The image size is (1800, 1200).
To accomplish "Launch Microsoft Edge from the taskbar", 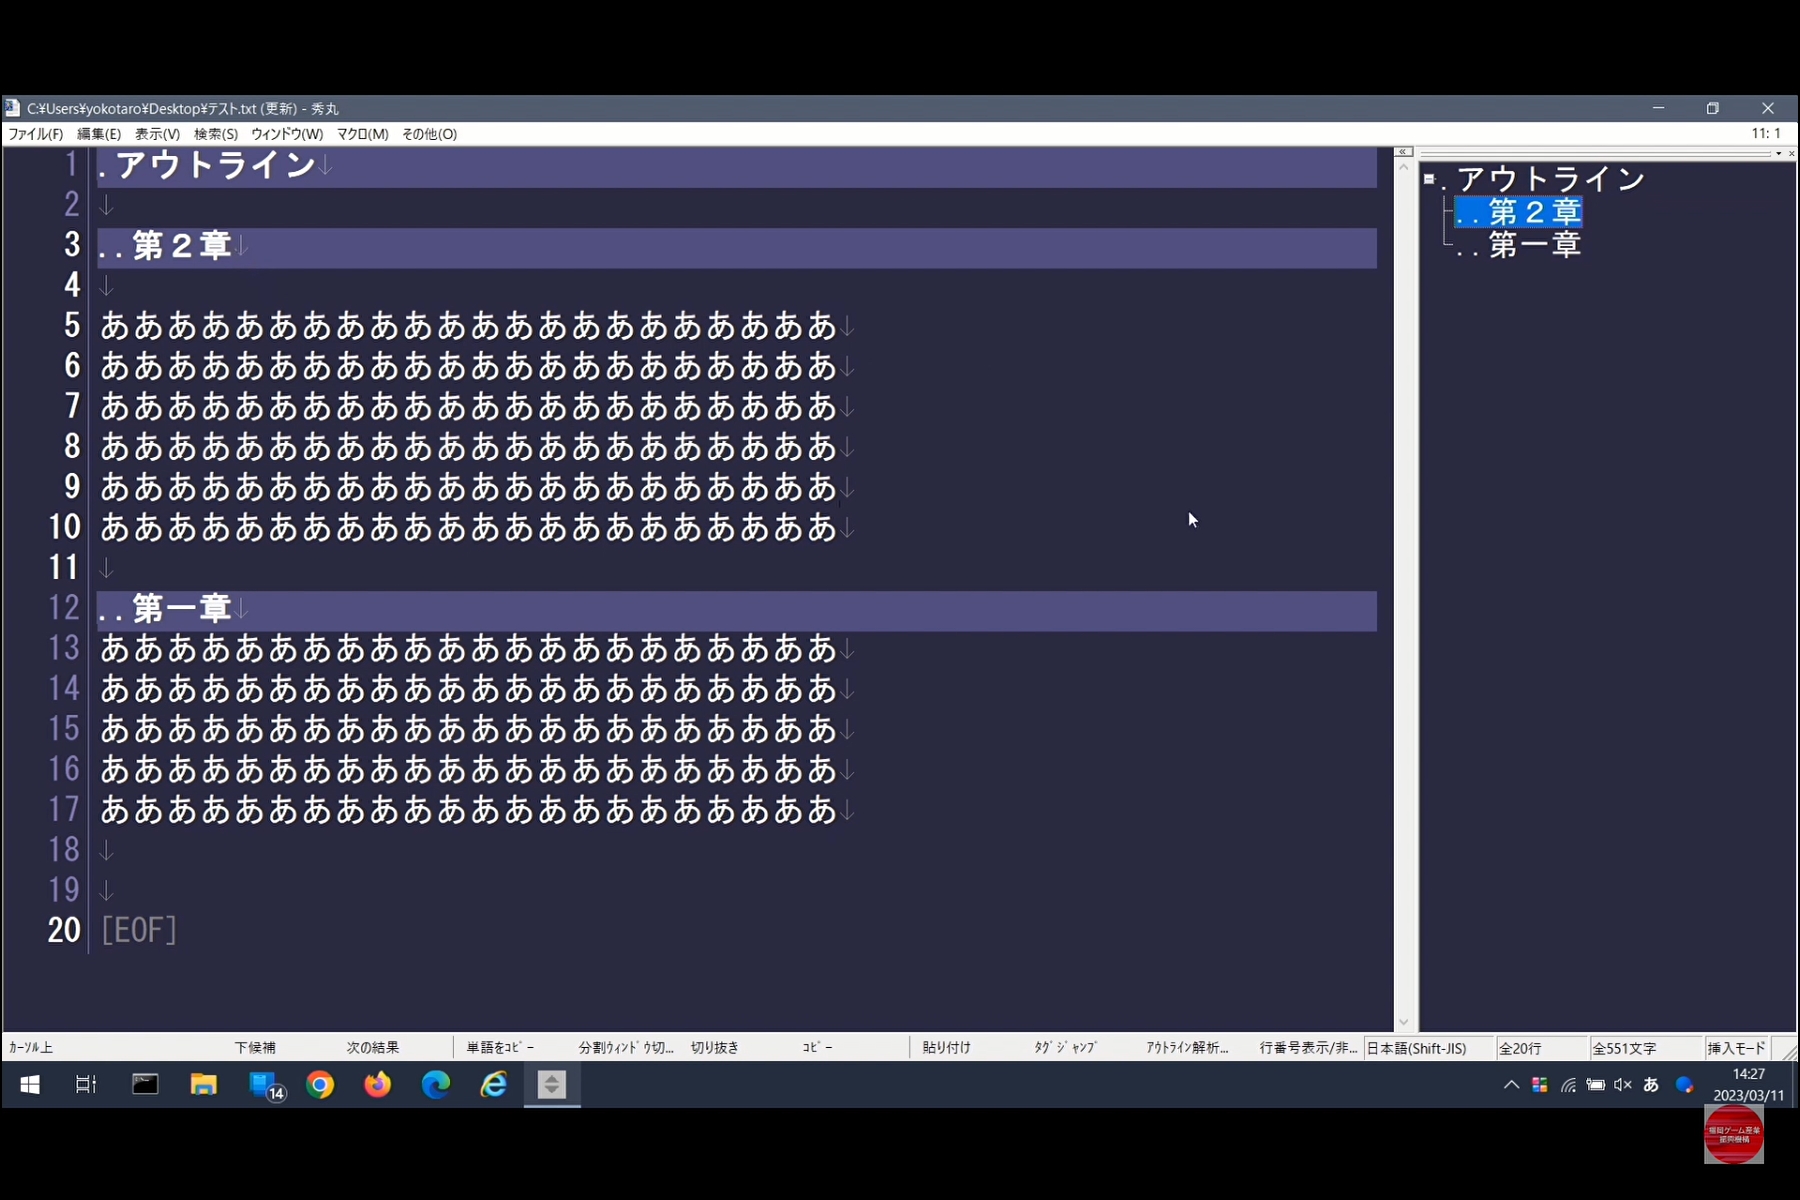I will [x=436, y=1085].
